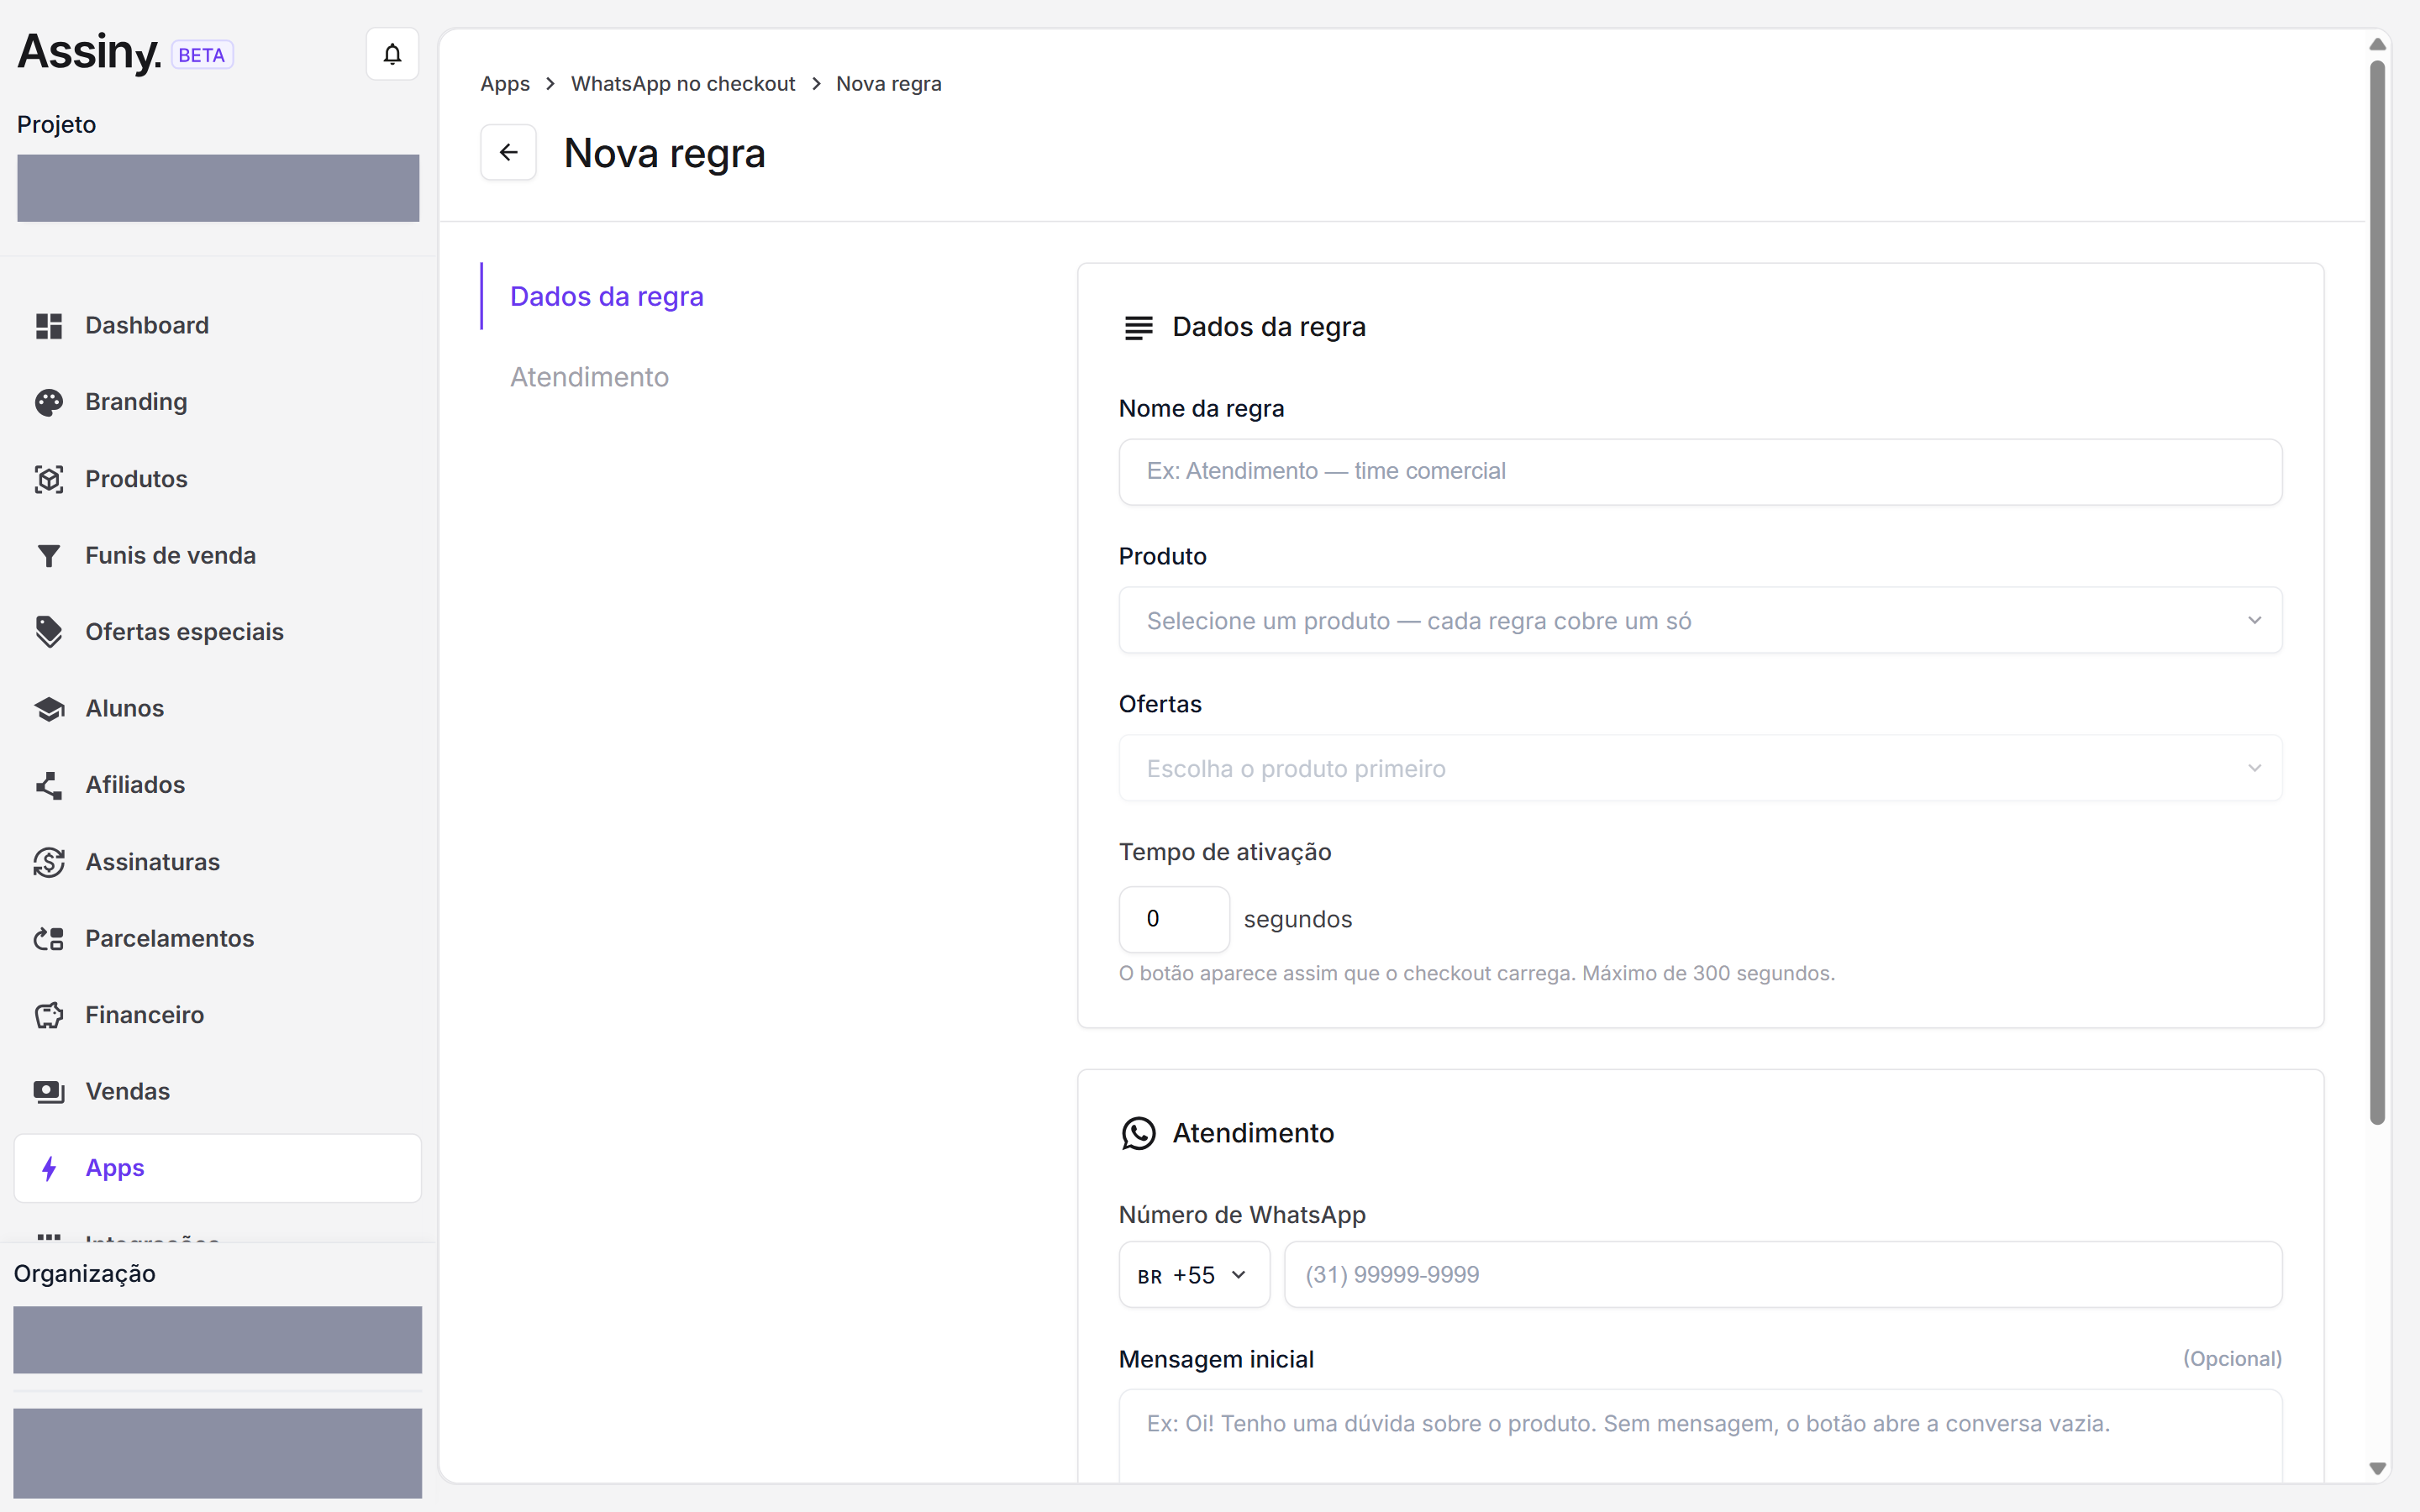Open Financeiro section
2420x1512 pixels.
tap(218, 1015)
